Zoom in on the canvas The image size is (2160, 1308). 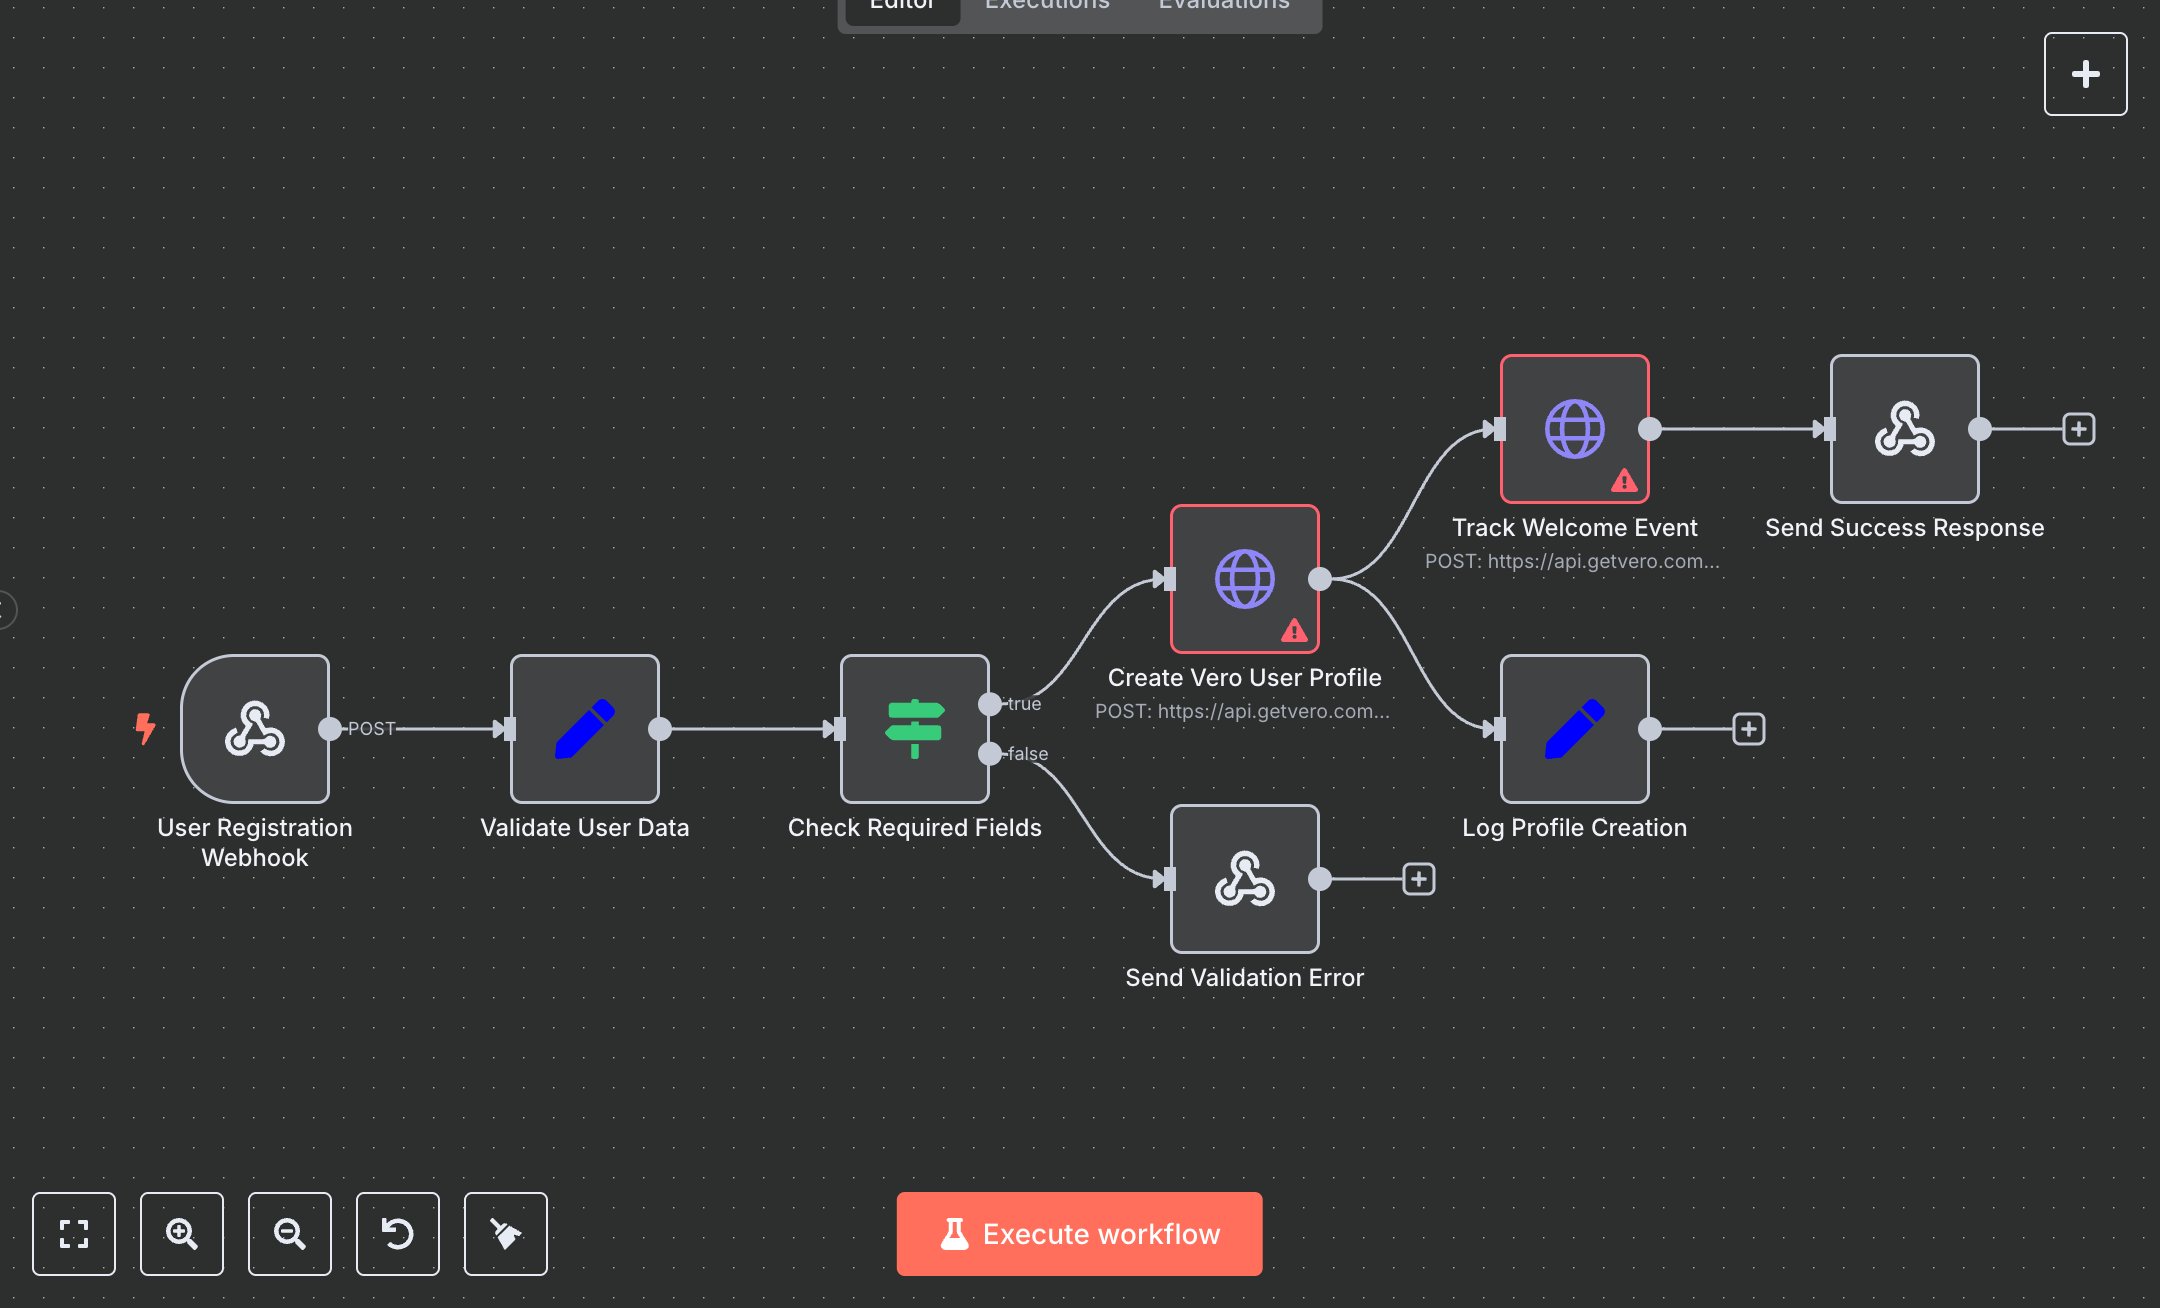tap(182, 1234)
